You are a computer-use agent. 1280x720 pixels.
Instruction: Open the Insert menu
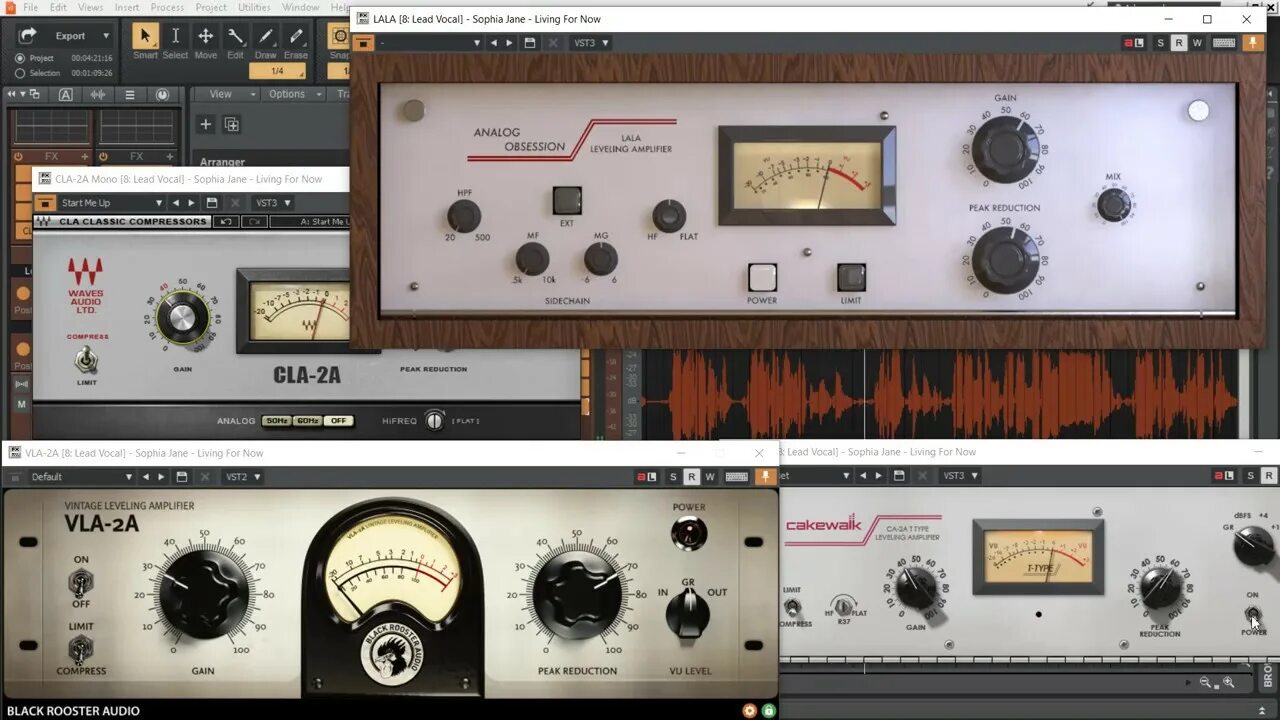(127, 7)
